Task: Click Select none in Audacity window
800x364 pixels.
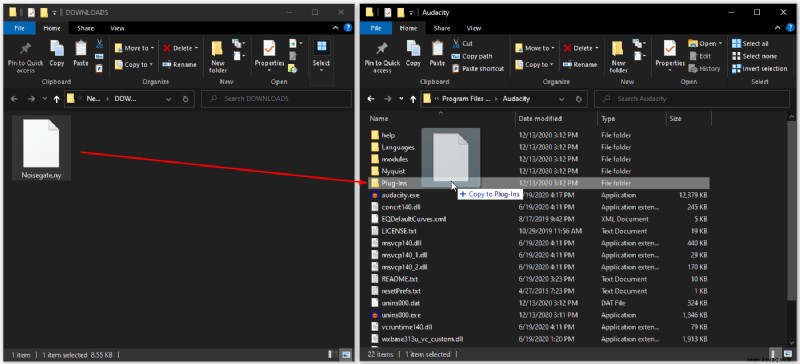Action: pyautogui.click(x=755, y=56)
